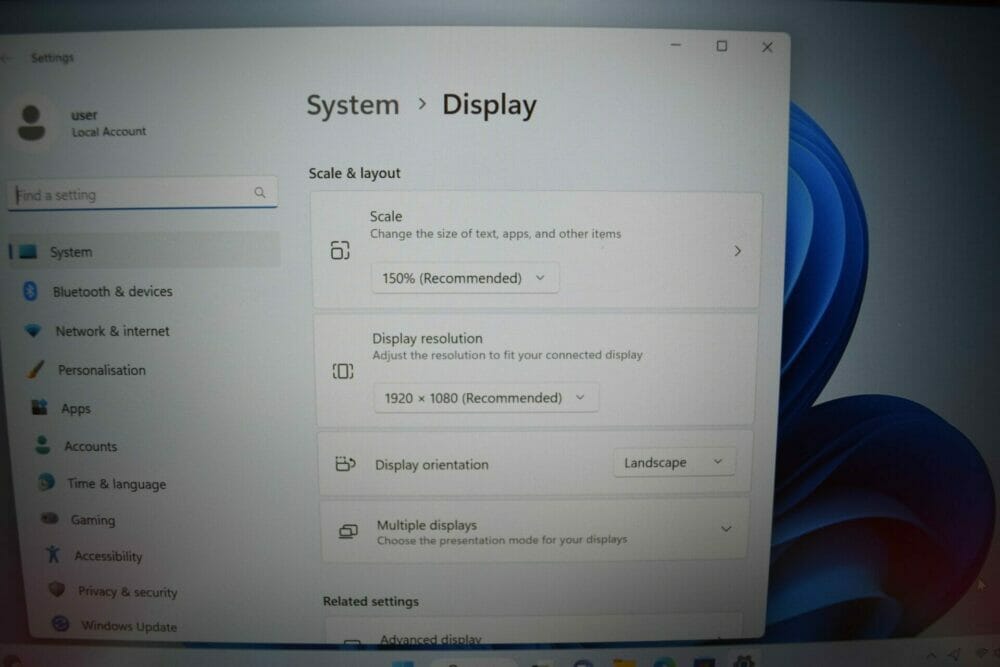Click the Display title in breadcrumb

click(x=489, y=105)
